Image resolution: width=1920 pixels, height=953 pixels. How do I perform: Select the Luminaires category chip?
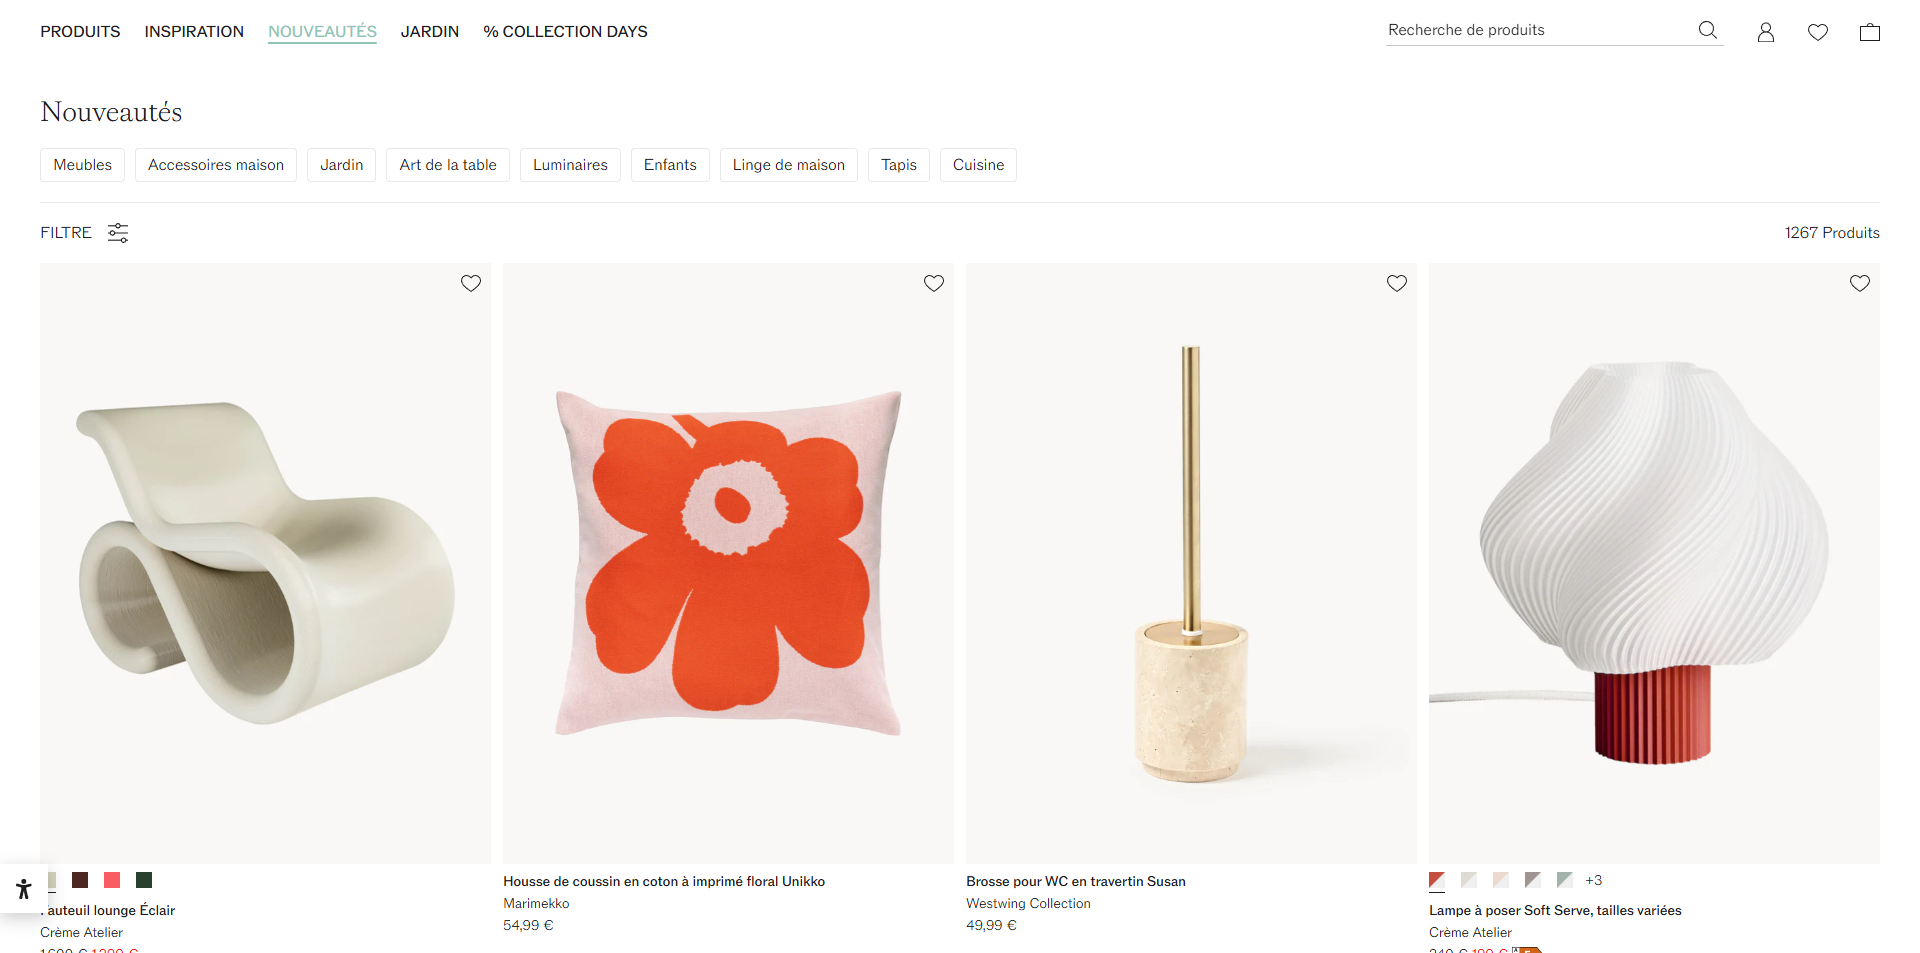(570, 165)
